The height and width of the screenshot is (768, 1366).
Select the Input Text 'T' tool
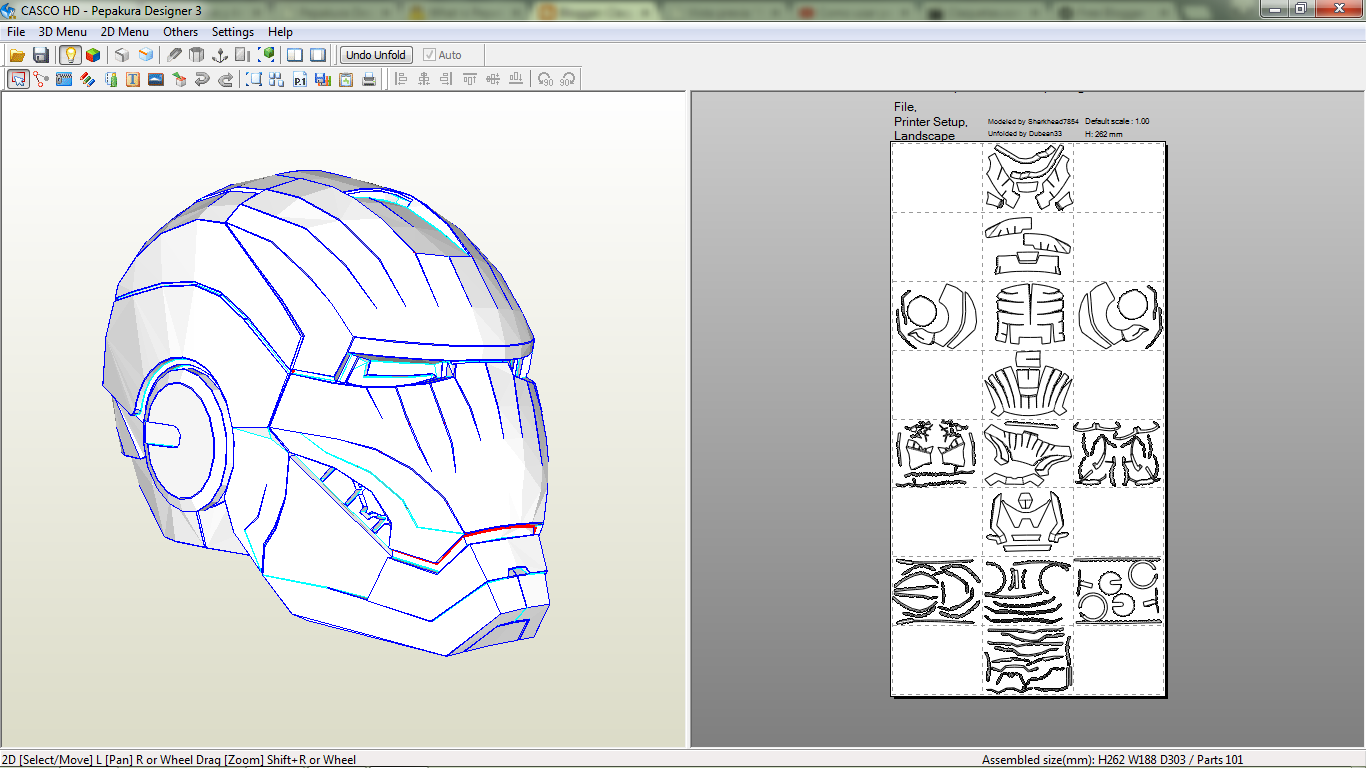[x=133, y=79]
